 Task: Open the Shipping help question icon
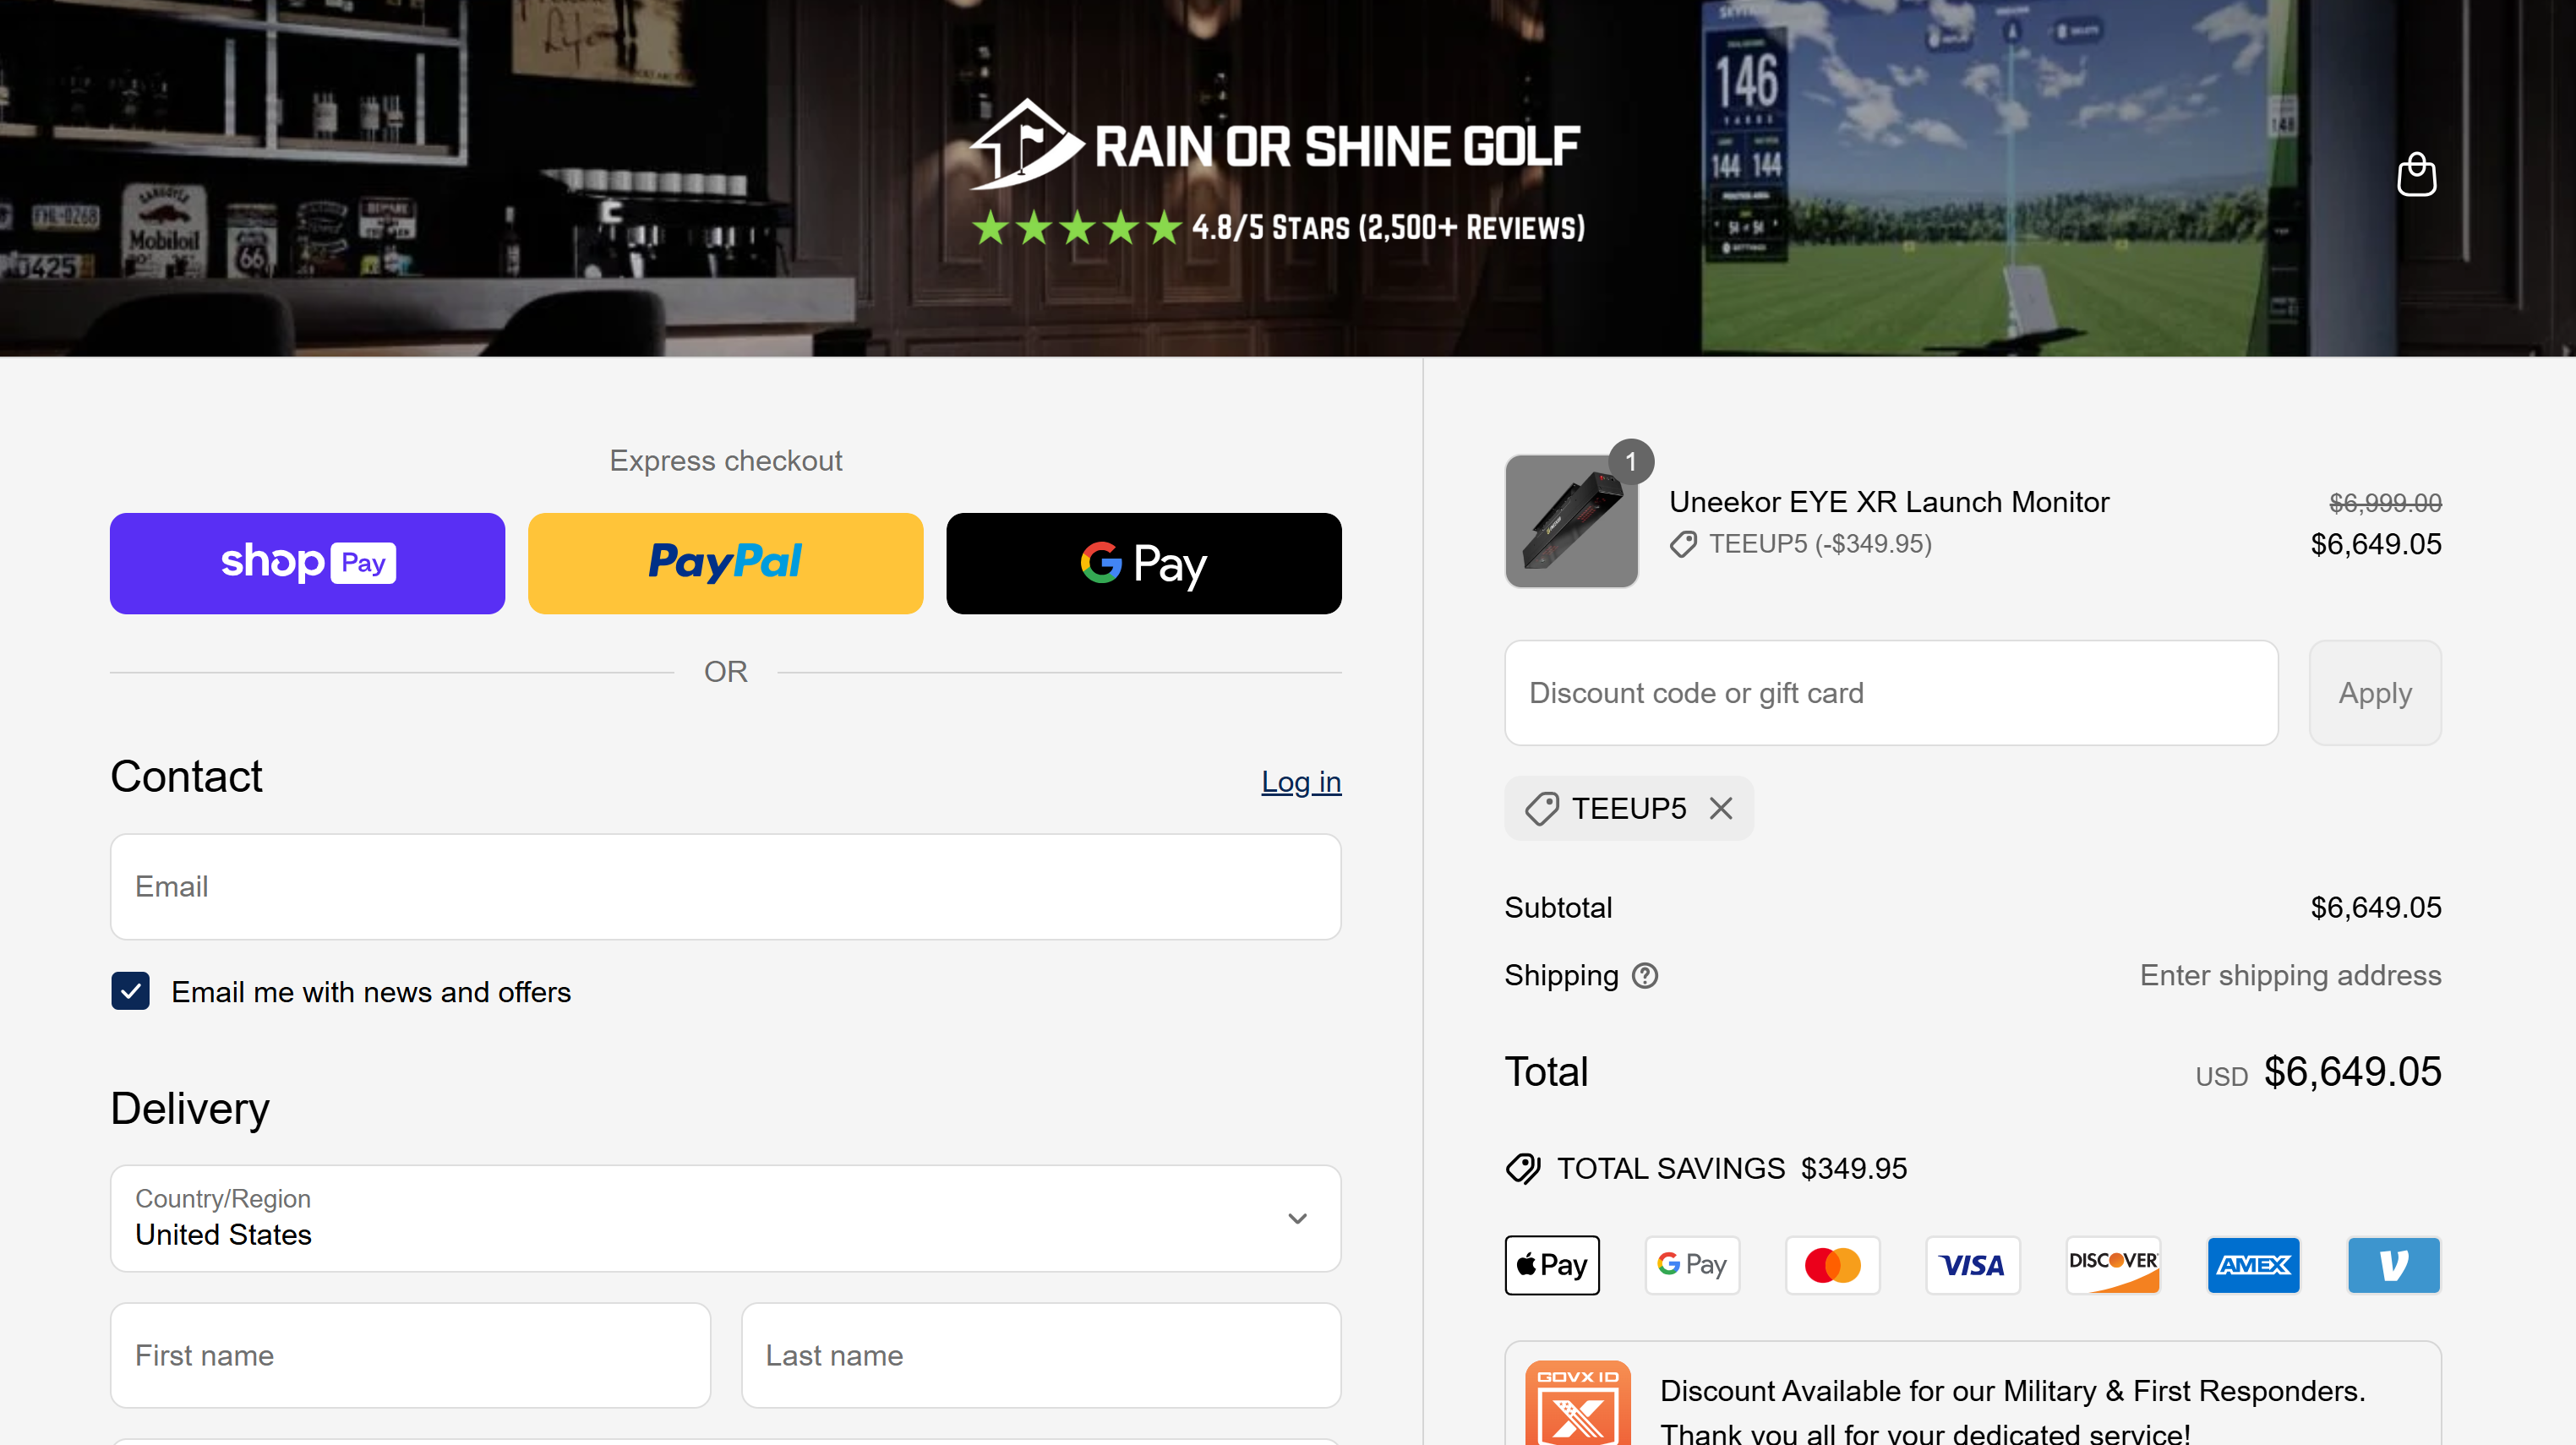(1645, 975)
